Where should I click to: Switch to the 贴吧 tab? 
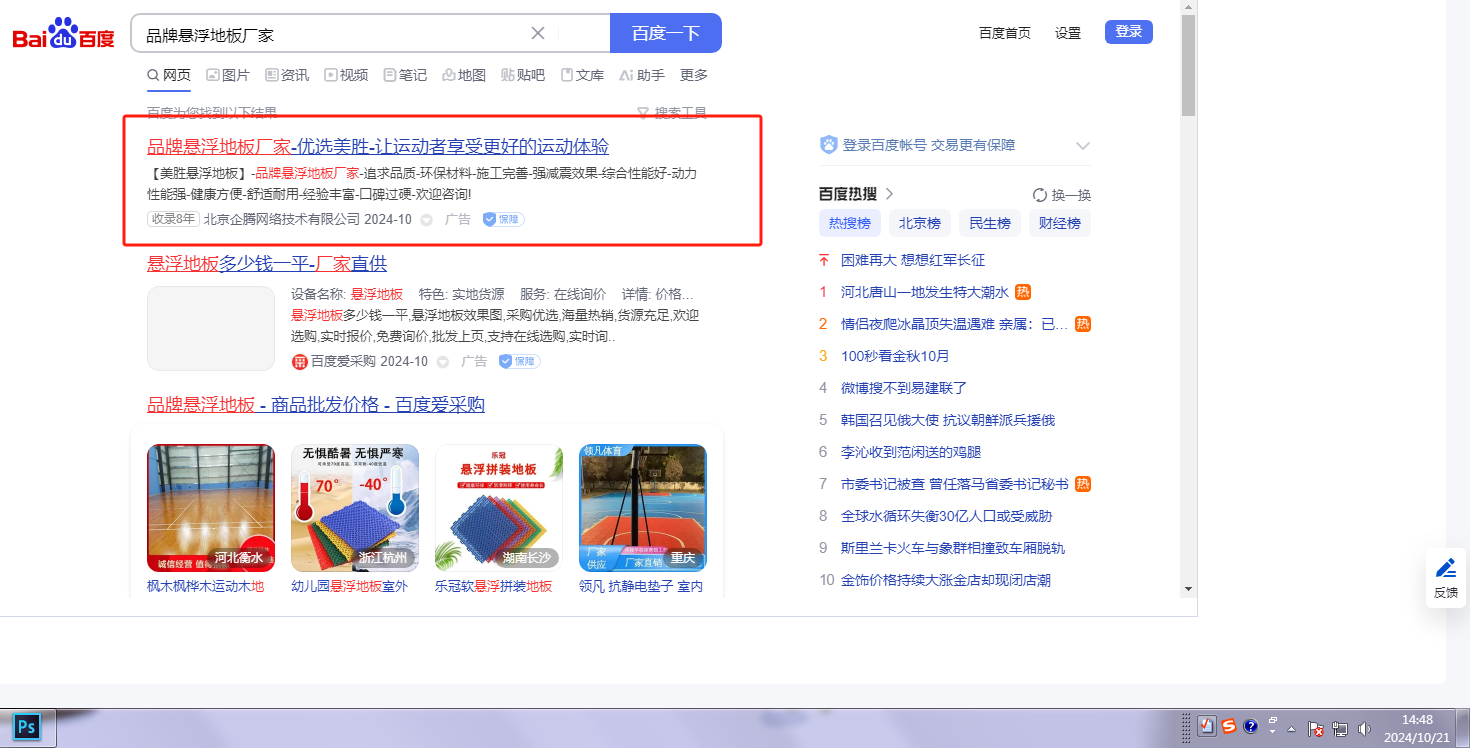(523, 75)
